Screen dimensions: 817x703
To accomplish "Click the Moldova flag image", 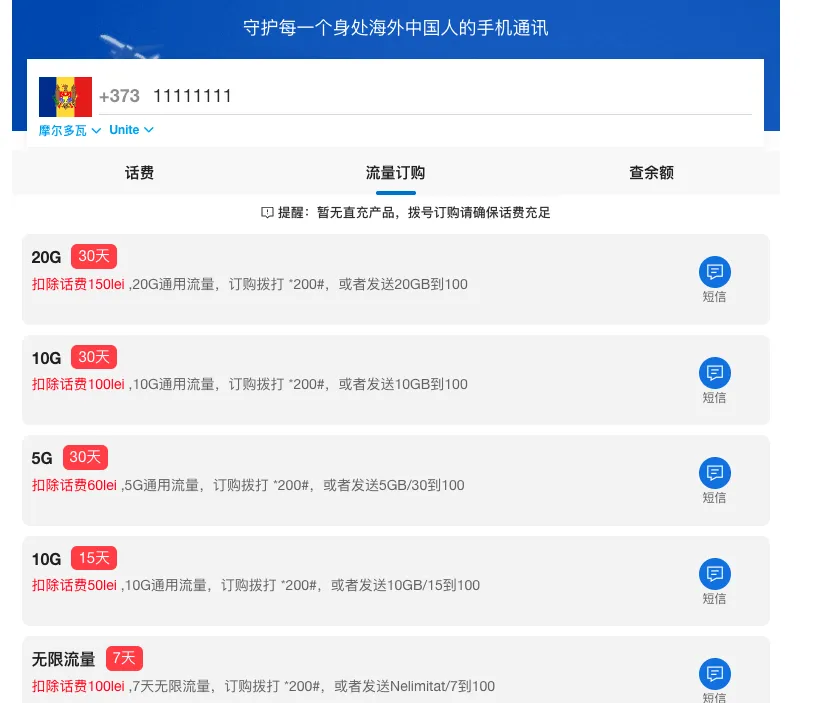I will click(65, 96).
